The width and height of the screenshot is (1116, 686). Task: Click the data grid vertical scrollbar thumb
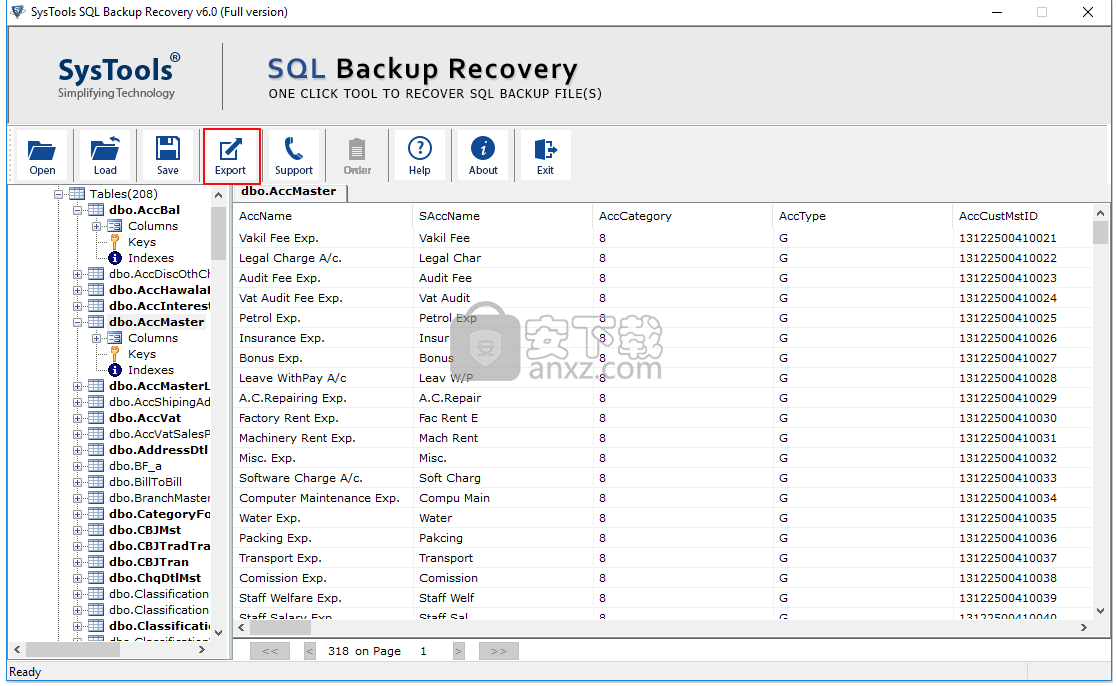(x=1100, y=233)
